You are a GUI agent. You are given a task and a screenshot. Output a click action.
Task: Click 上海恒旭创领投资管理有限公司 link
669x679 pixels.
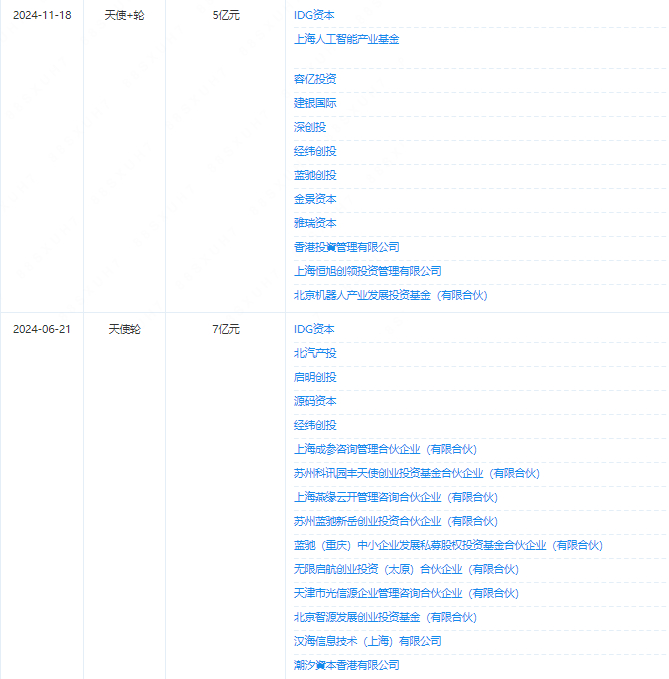coord(368,272)
